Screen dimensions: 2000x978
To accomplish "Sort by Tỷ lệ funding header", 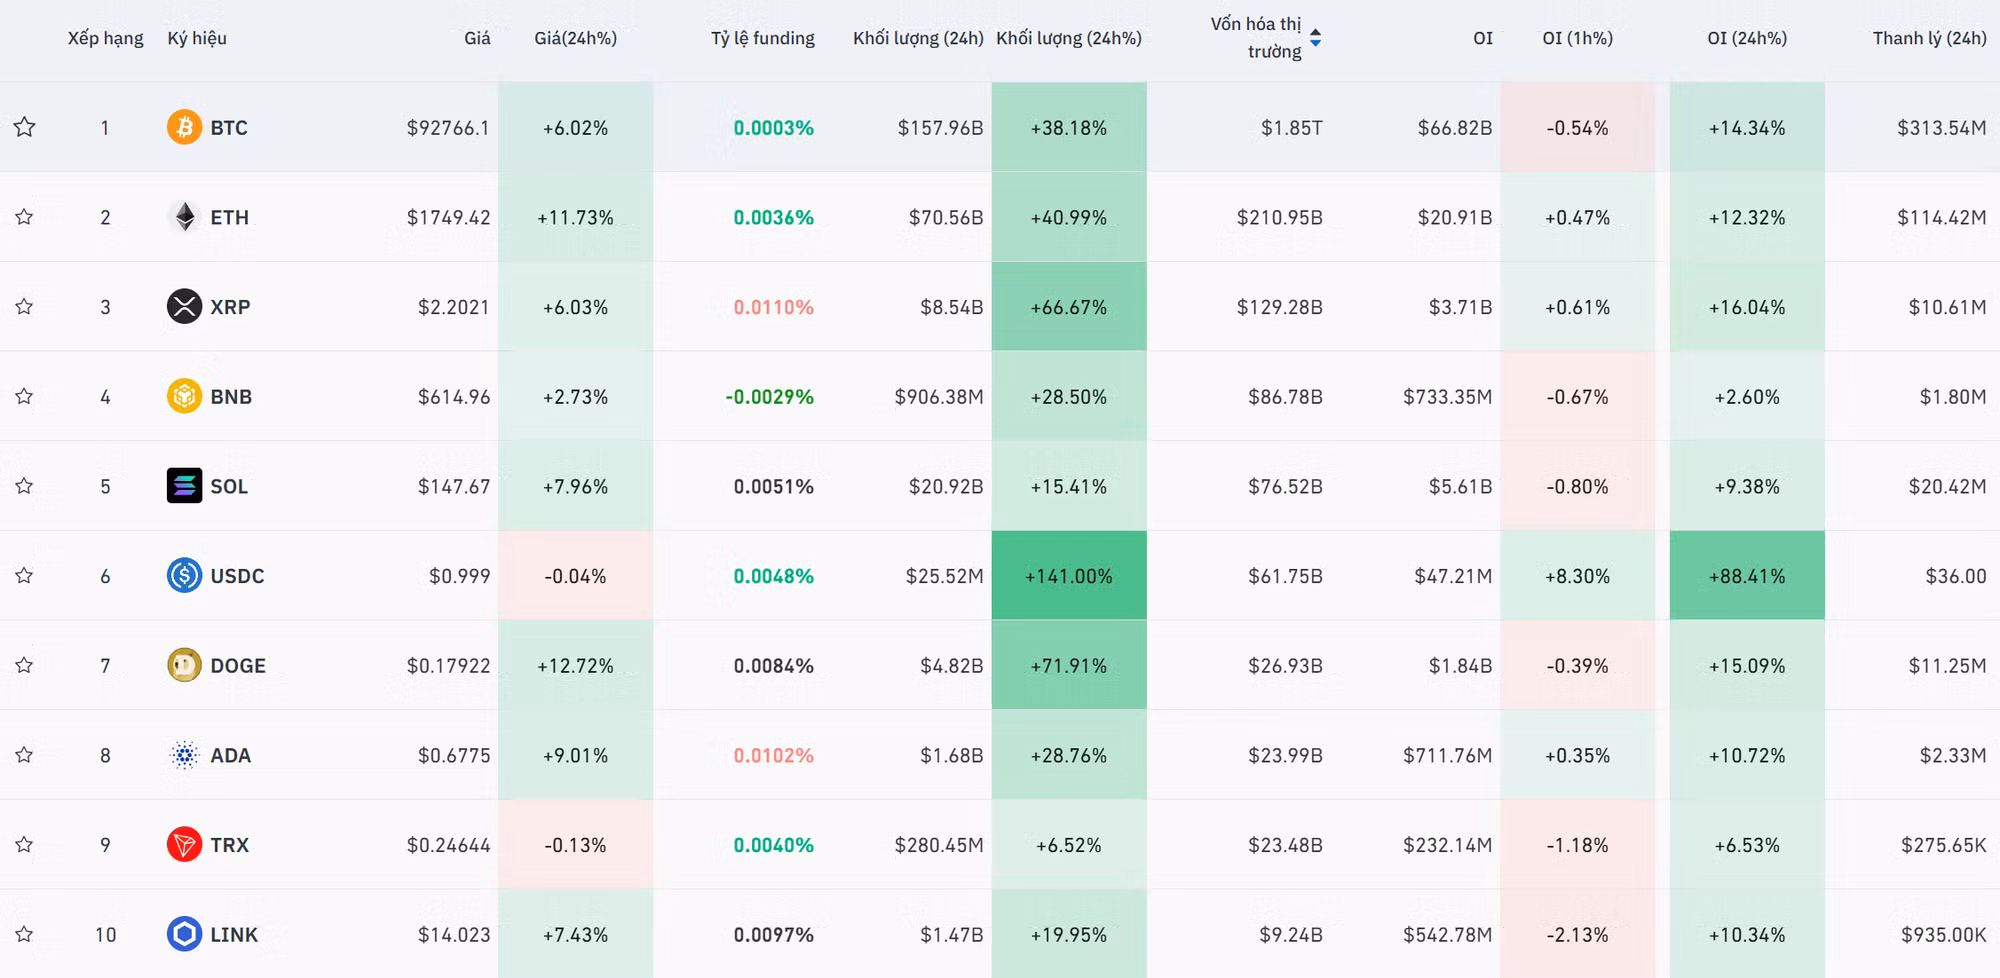I will point(762,38).
